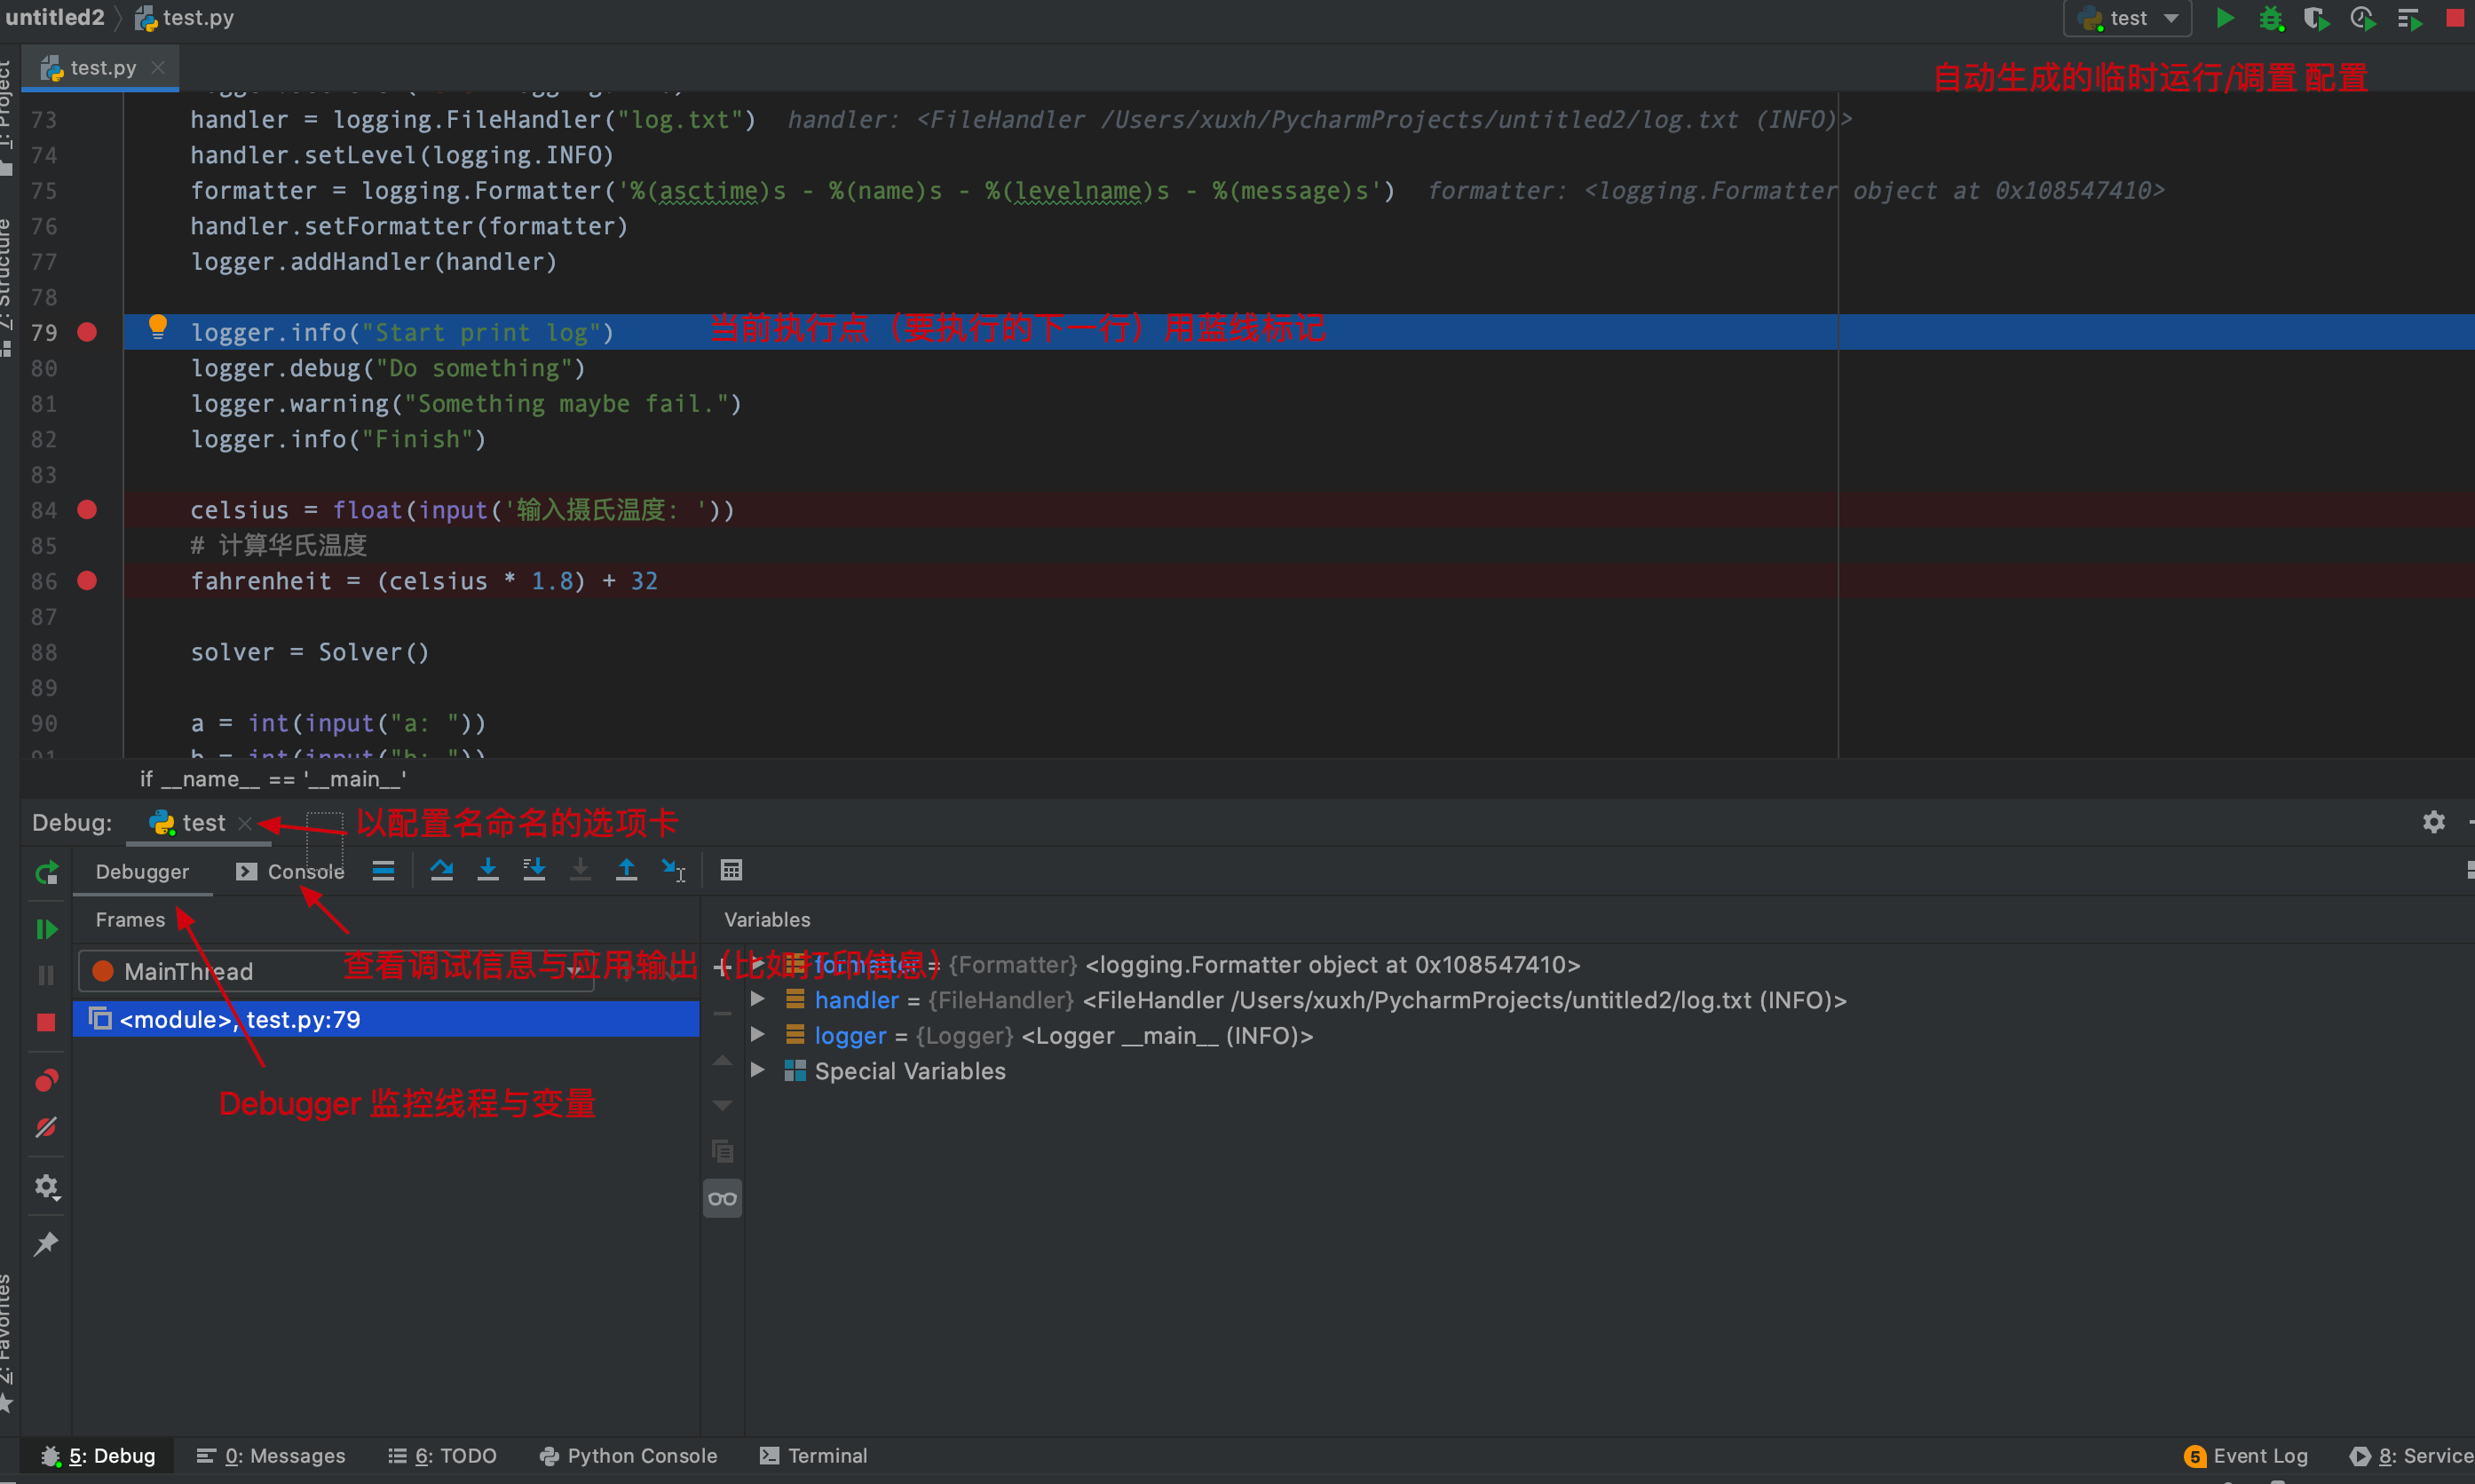Expand the logger variable node
2475x1484 pixels.
click(758, 1035)
